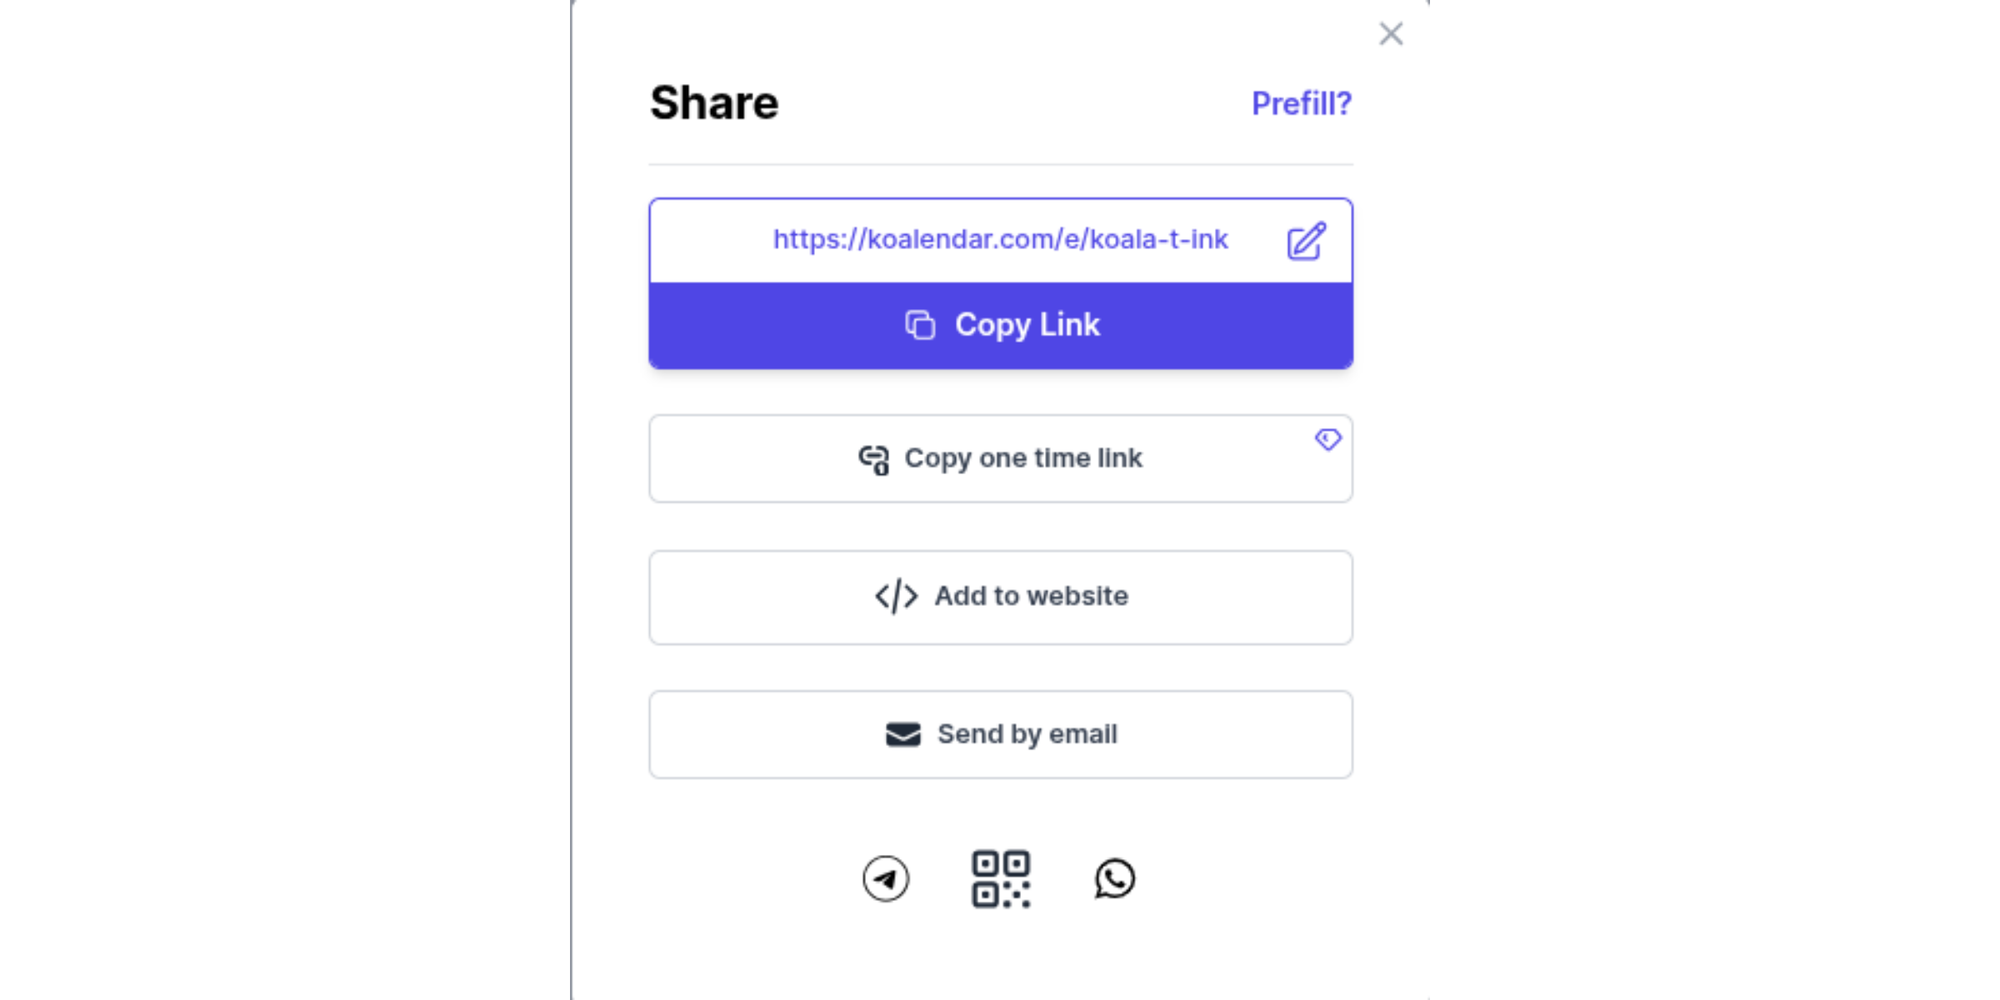
Task: Click the premium diamond badge near one time link
Action: [1328, 440]
